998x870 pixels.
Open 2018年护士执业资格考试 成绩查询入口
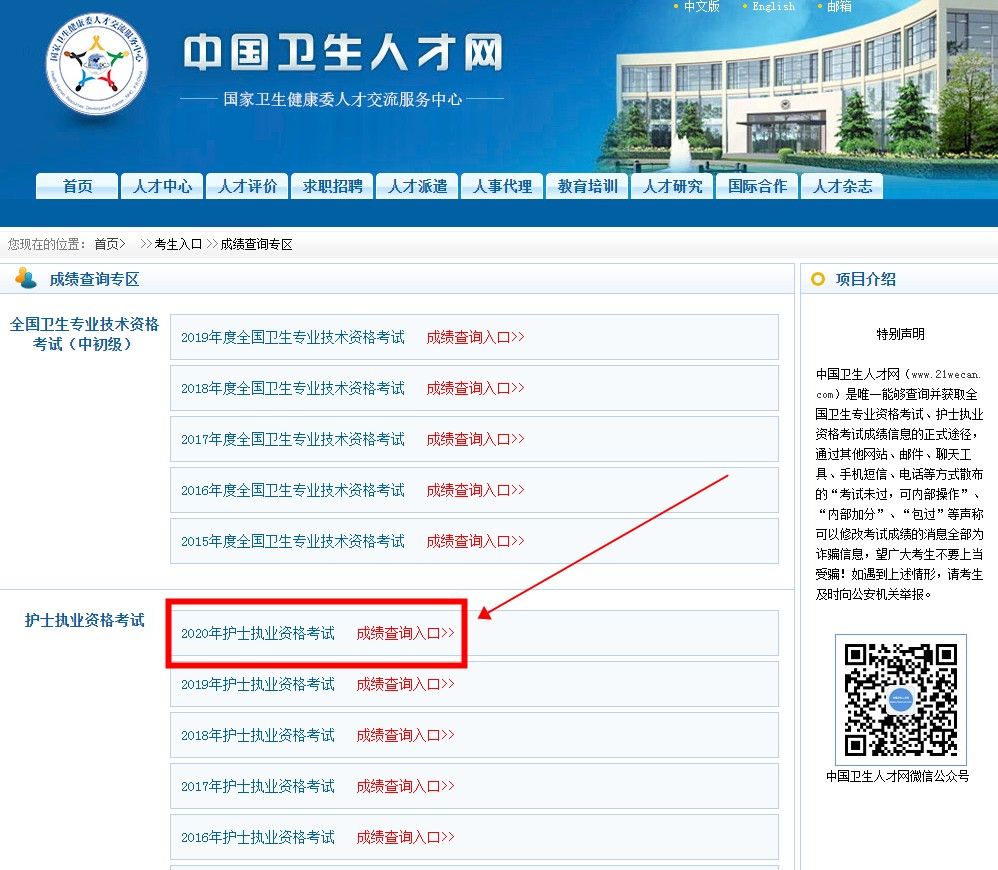(x=405, y=735)
